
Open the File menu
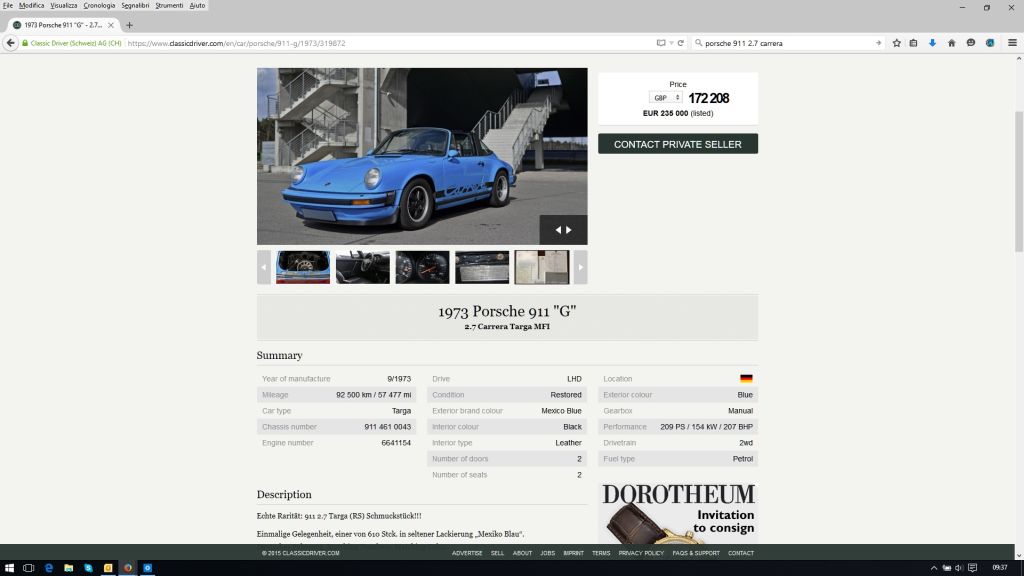[8, 5]
